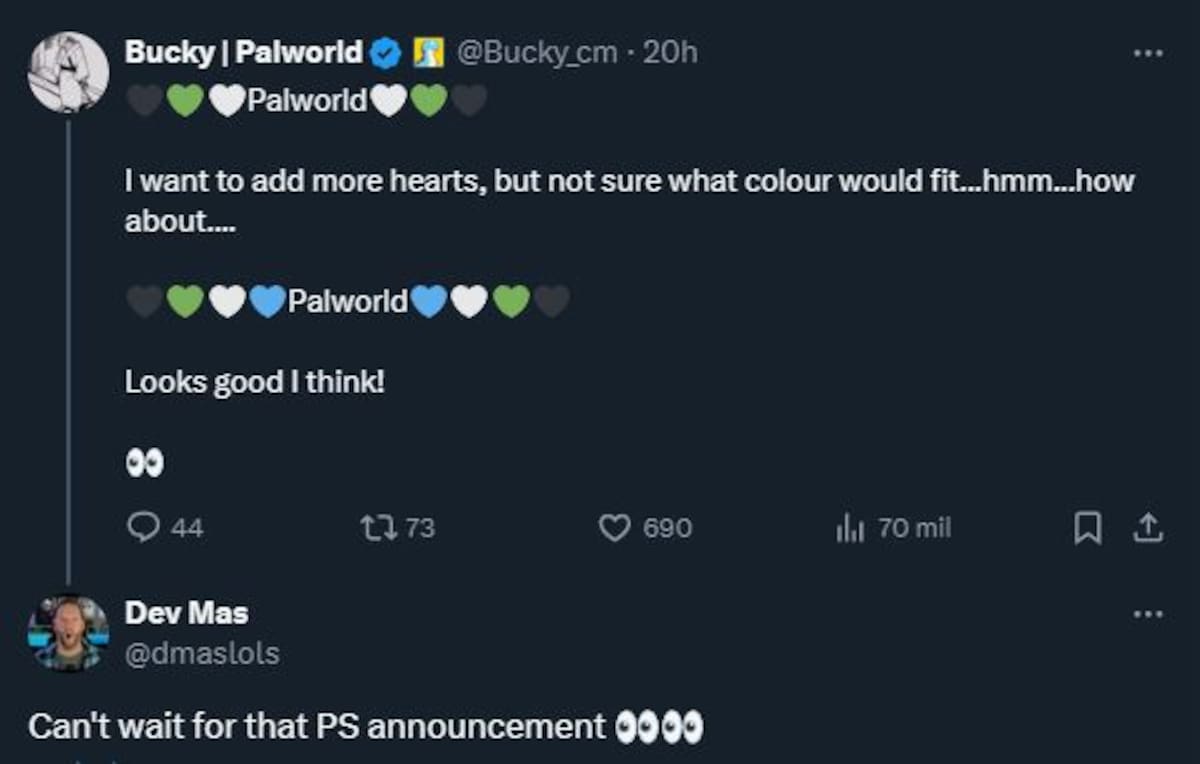1200x764 pixels.
Task: Open the @Bucky_cm handle link
Action: 537,53
